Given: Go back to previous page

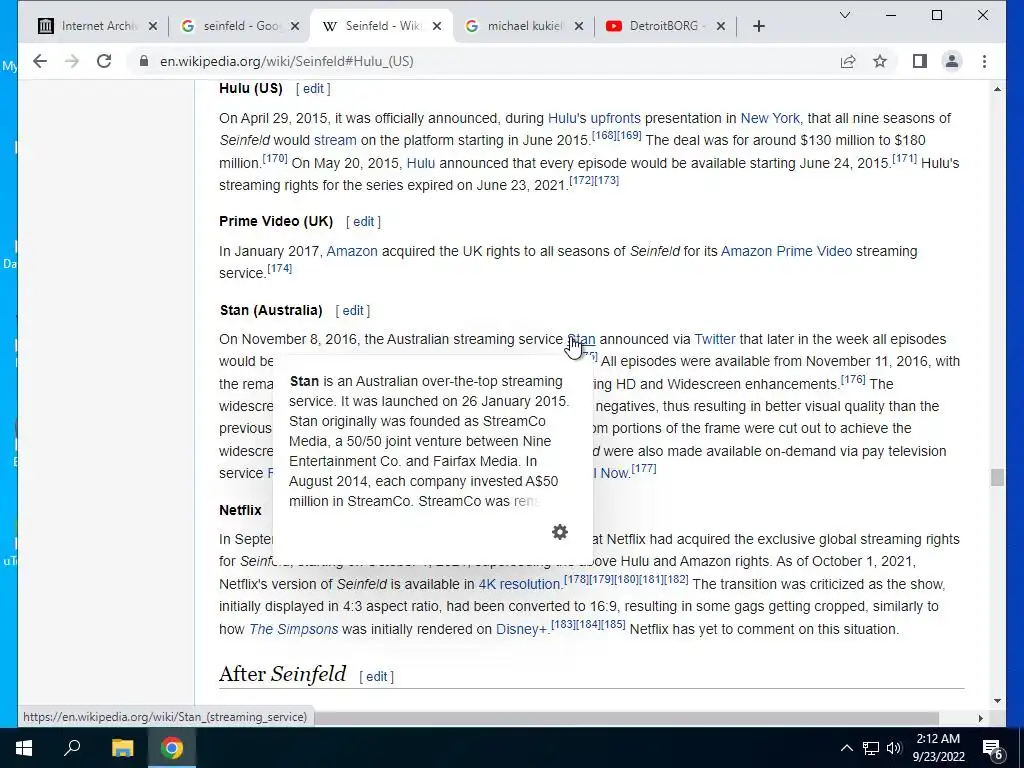Looking at the screenshot, I should coord(40,61).
